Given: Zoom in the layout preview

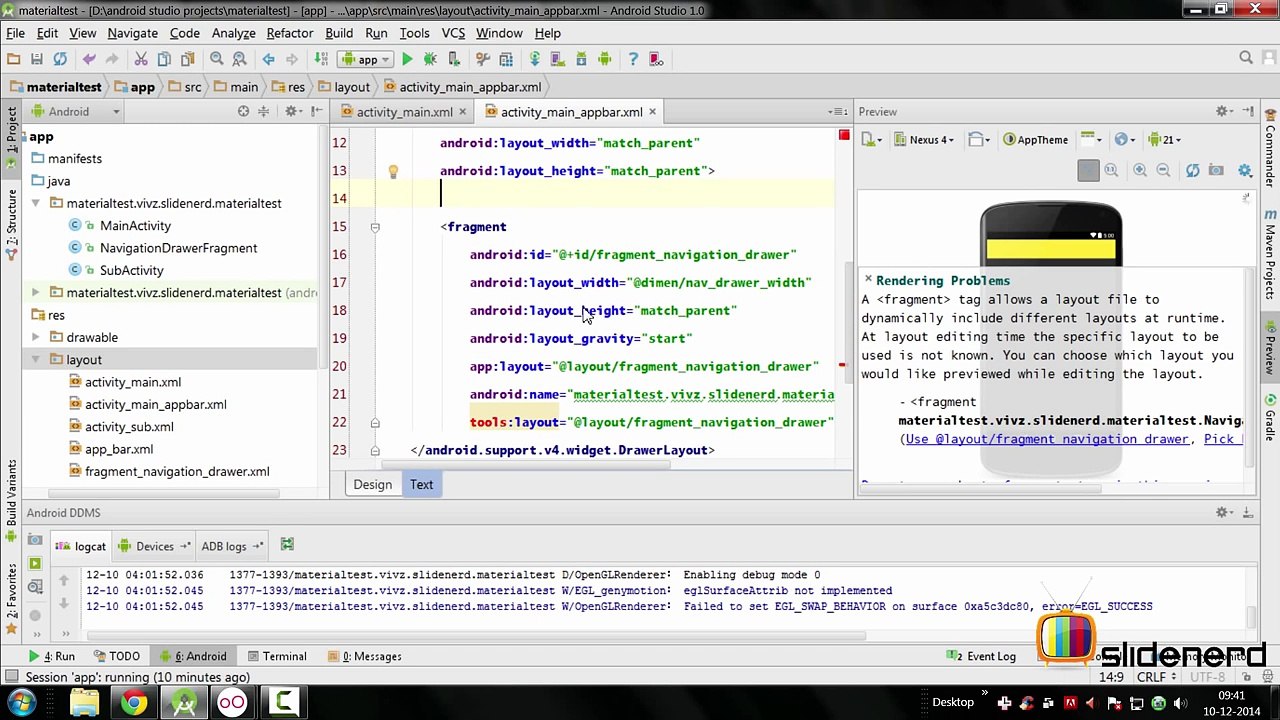Looking at the screenshot, I should [x=1140, y=171].
